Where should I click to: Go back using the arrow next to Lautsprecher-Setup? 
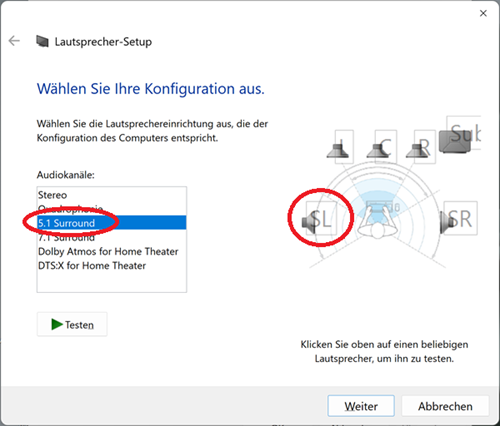(14, 41)
